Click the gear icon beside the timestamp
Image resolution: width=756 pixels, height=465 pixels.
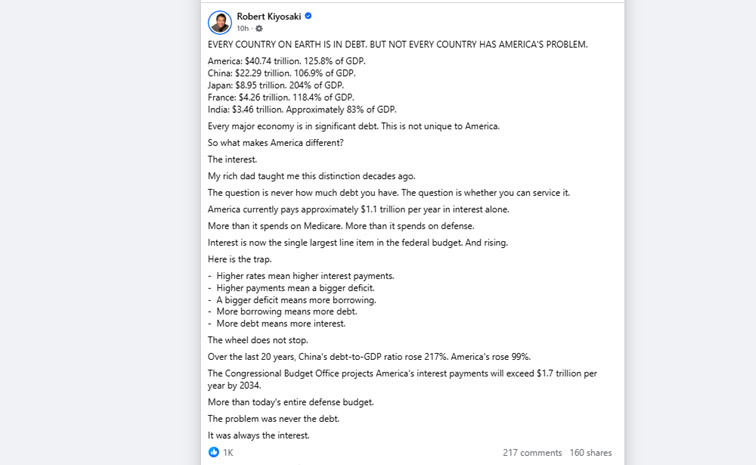tap(259, 28)
